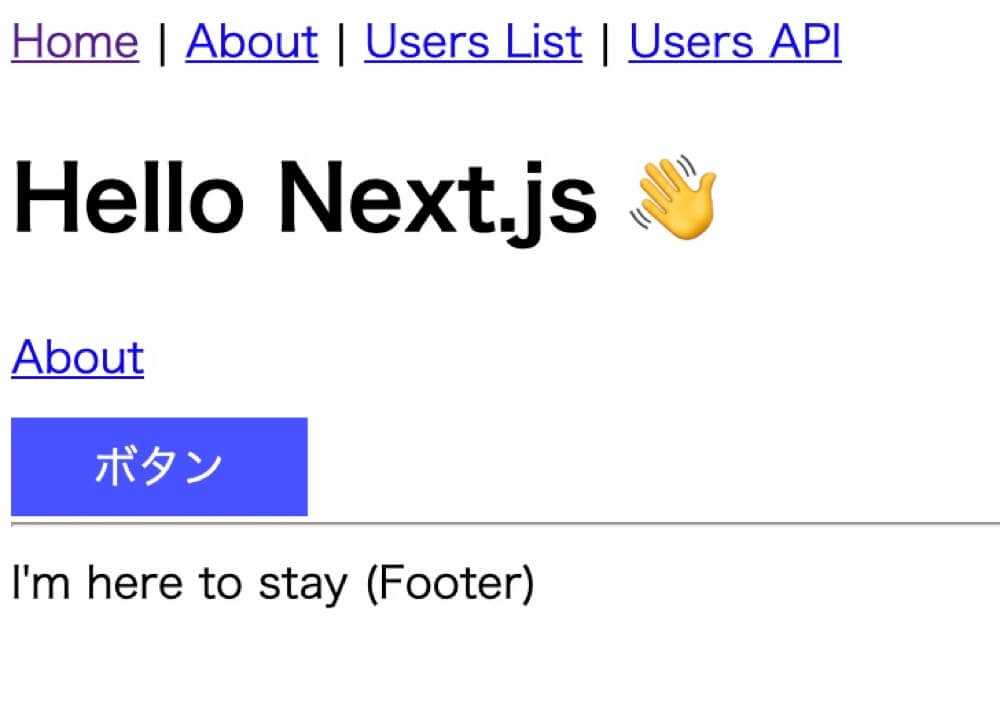Open the About link in top navigation
The image size is (1000, 725).
251,42
